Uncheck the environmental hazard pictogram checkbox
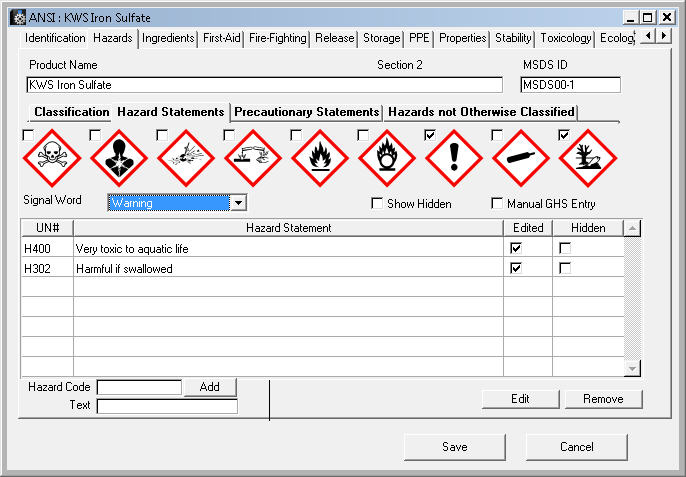This screenshot has width=686, height=477. pos(564,135)
